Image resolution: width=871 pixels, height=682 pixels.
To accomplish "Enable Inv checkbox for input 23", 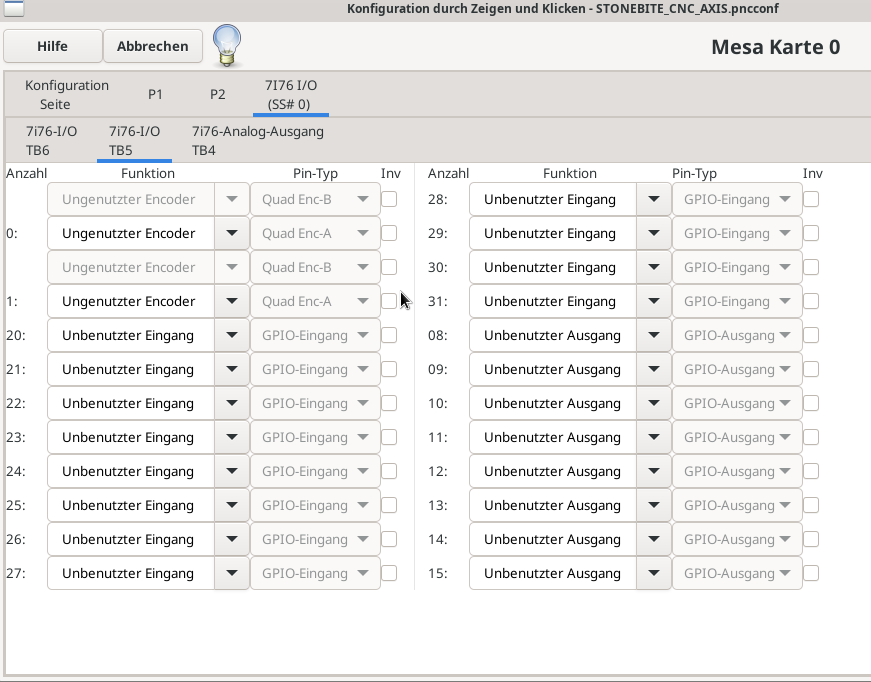I will click(x=389, y=437).
